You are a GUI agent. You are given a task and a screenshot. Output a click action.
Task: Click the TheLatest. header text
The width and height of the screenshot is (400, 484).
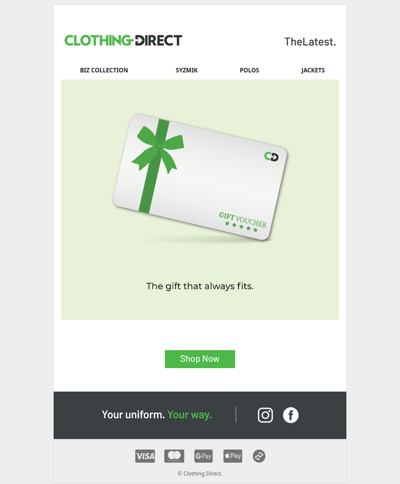(x=310, y=42)
